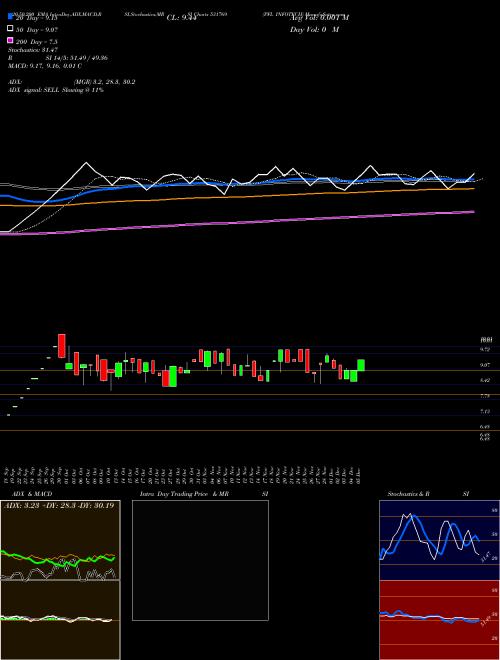Click the 'CL: 9.44' closing price label
Image resolution: width=500 pixels, height=660 pixels.
[182, 18]
